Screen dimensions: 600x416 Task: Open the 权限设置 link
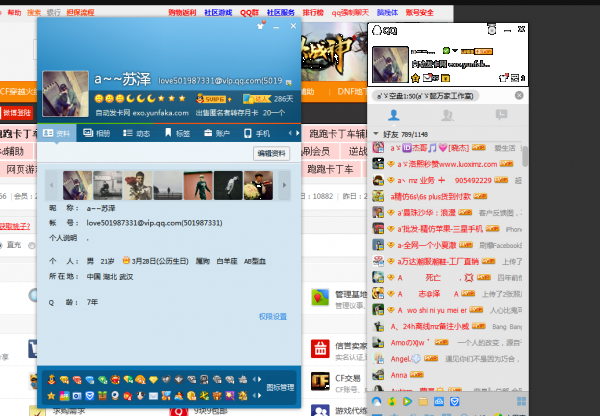pyautogui.click(x=273, y=316)
